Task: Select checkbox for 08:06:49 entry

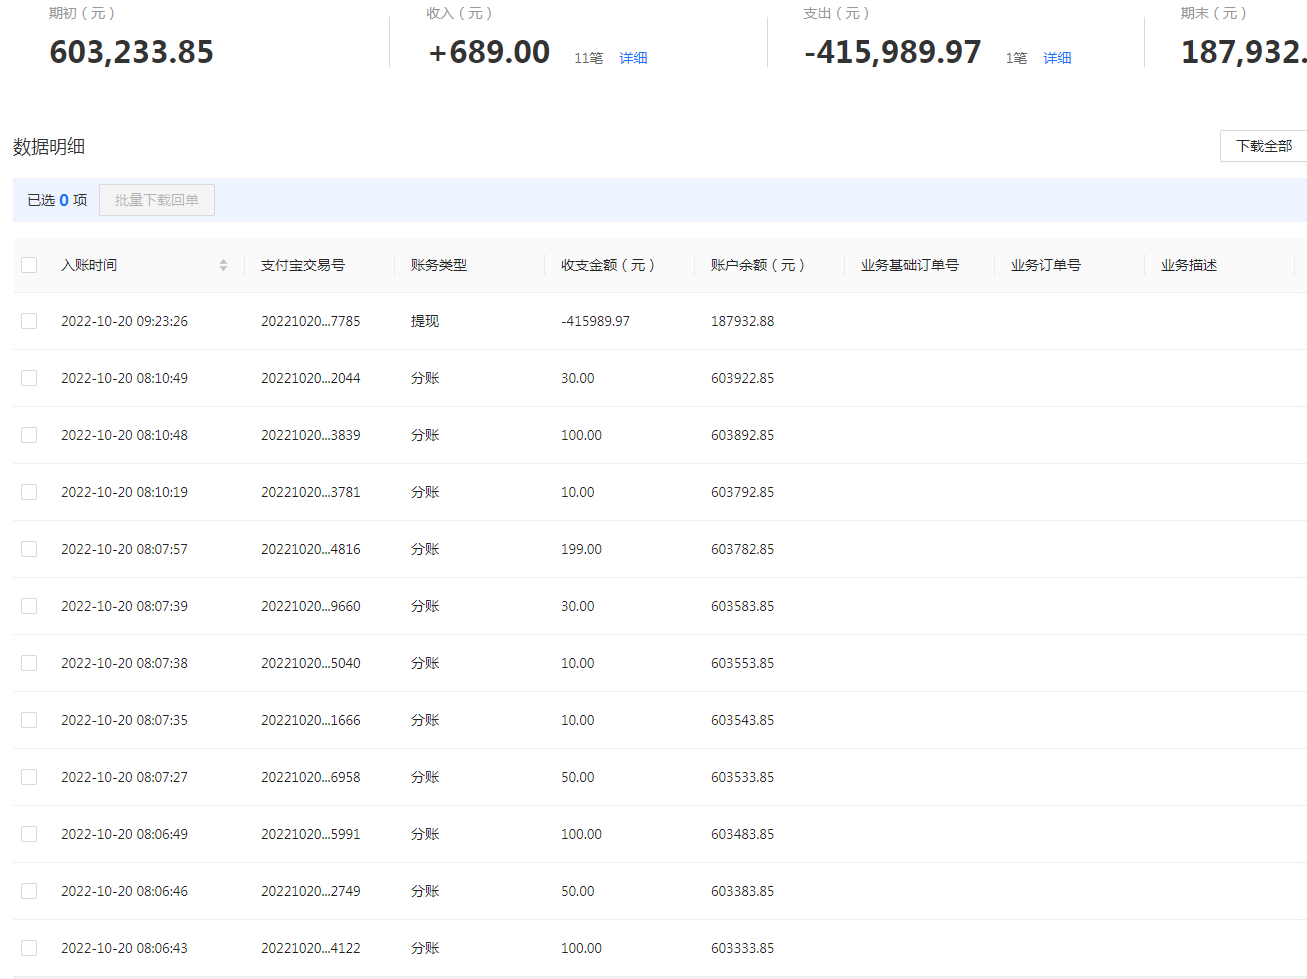Action: click(29, 834)
